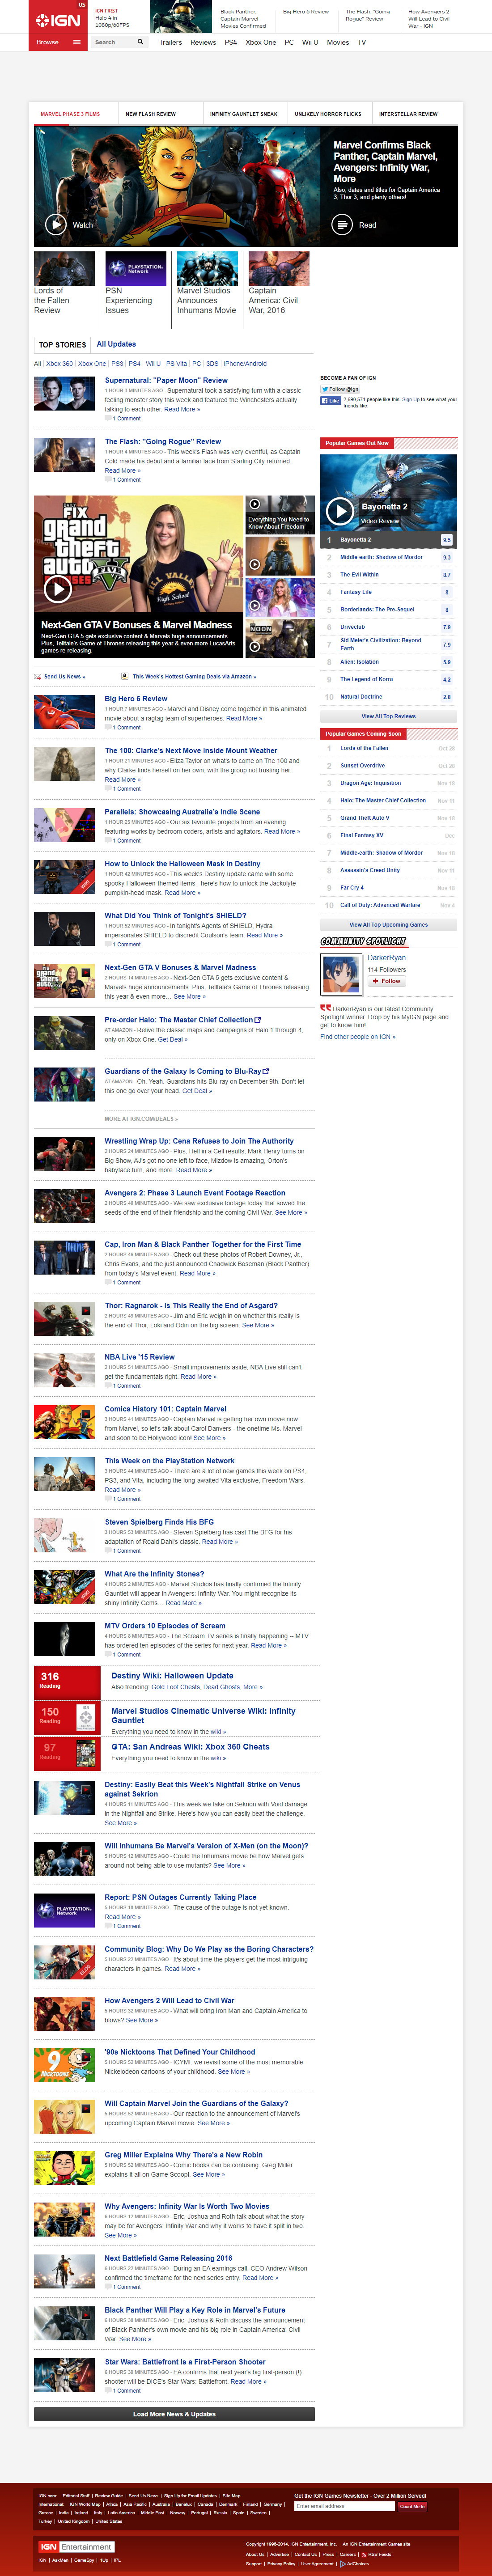Click the Count Me In newsletter button
The width and height of the screenshot is (492, 2576).
pos(413,2506)
